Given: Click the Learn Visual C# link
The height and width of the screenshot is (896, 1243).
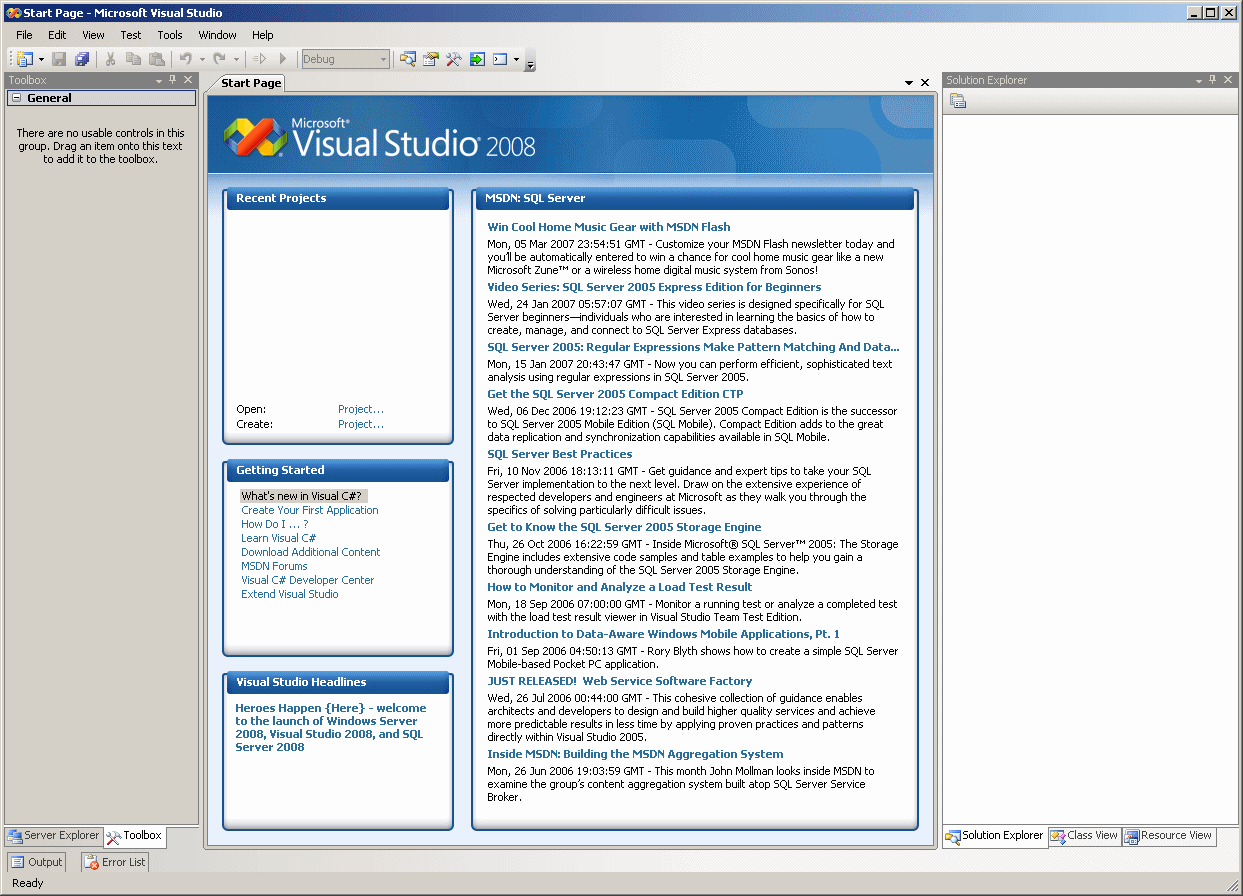Looking at the screenshot, I should (279, 538).
